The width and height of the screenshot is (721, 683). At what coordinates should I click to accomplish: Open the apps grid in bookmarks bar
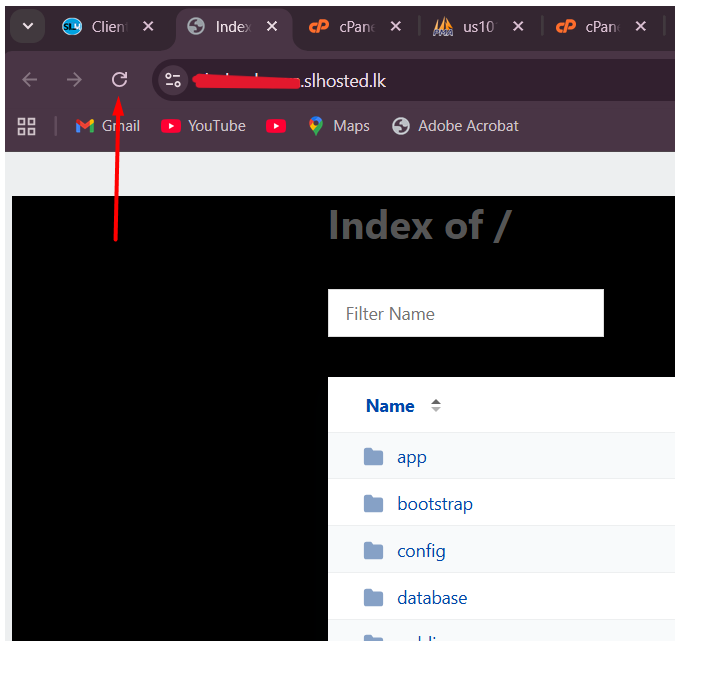[x=27, y=126]
